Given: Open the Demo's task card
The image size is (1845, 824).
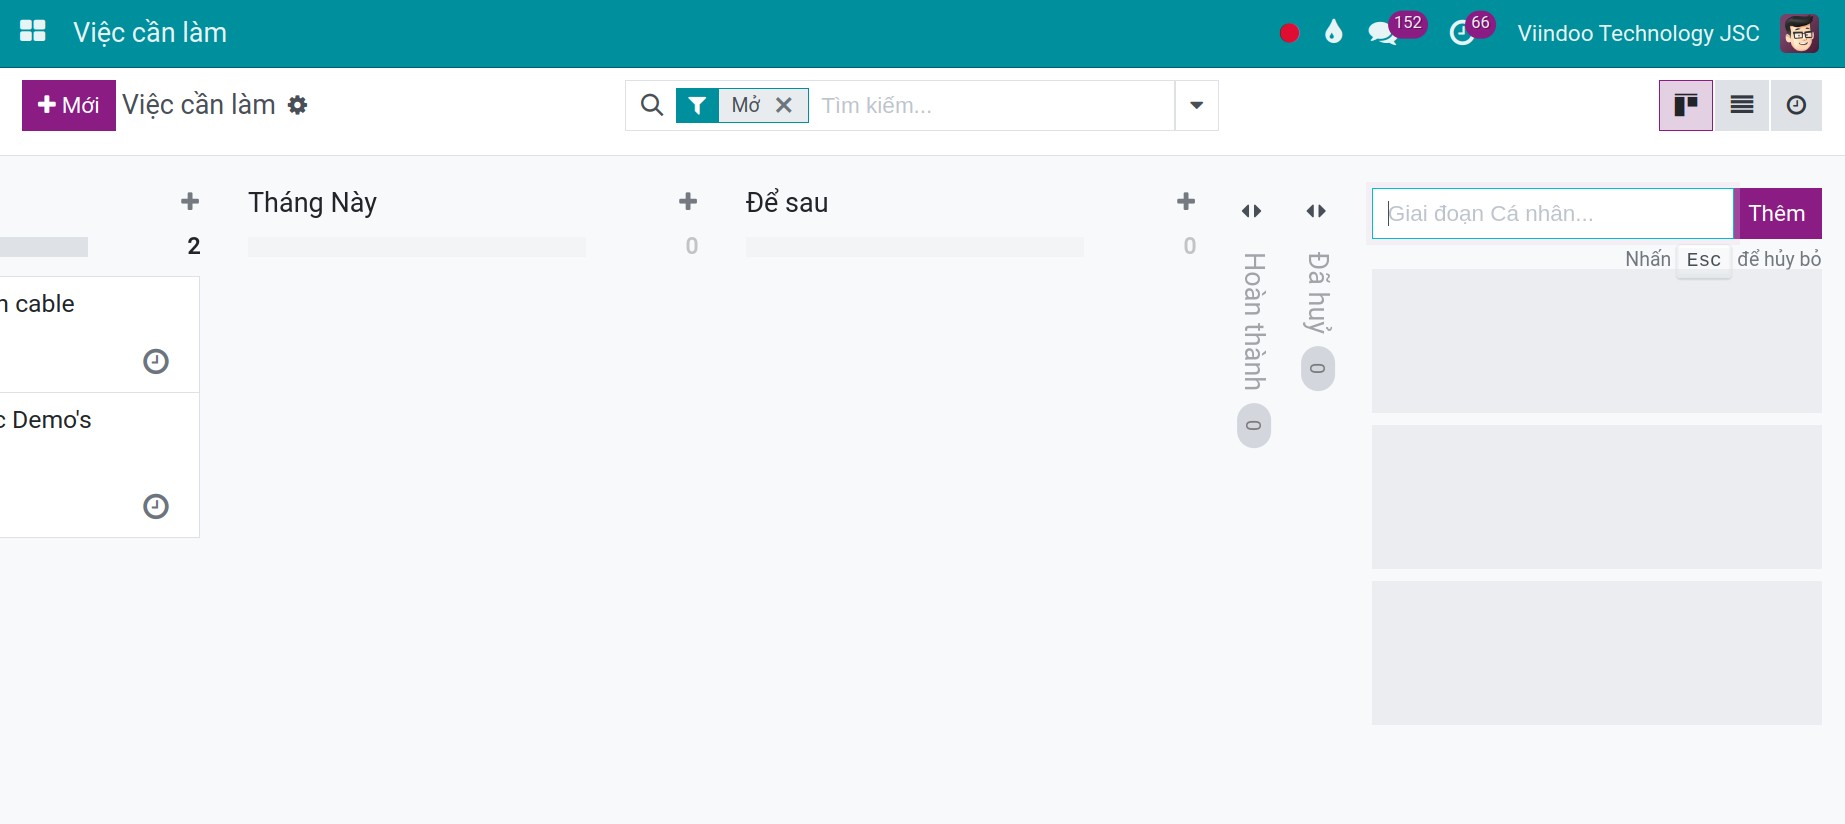Looking at the screenshot, I should point(99,465).
